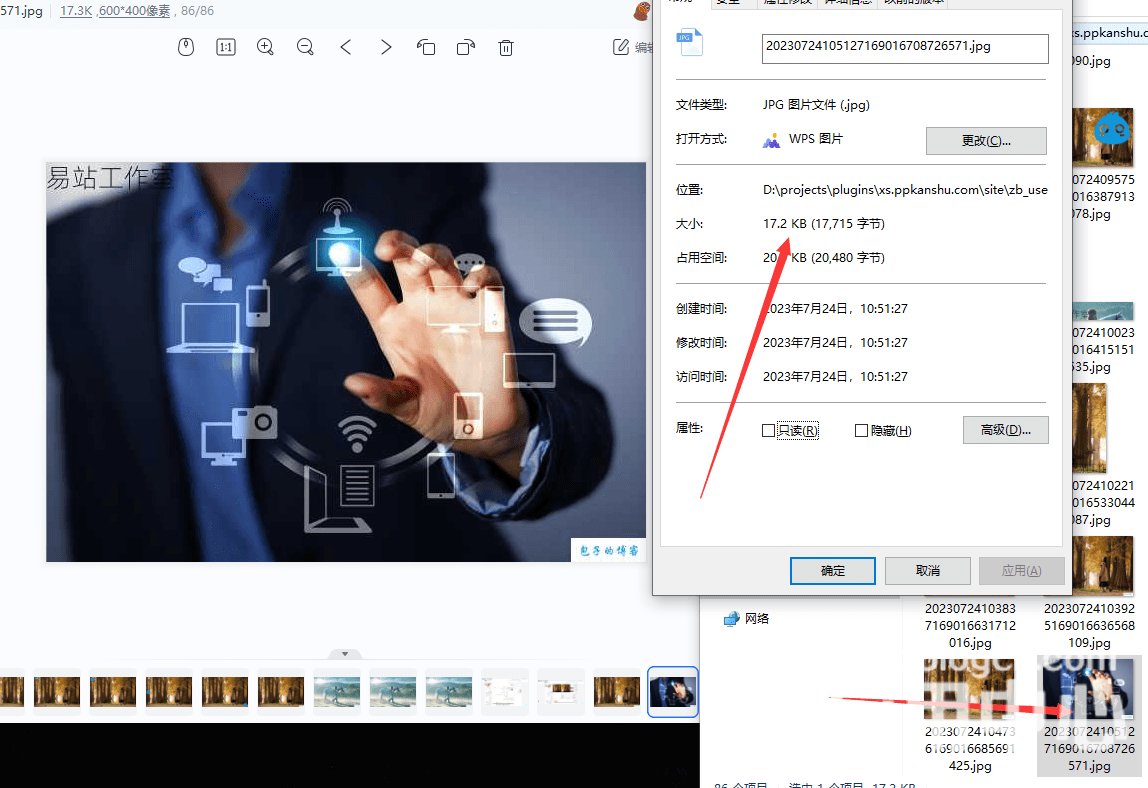Go to the next image arrow
The width and height of the screenshot is (1148, 788).
click(386, 48)
